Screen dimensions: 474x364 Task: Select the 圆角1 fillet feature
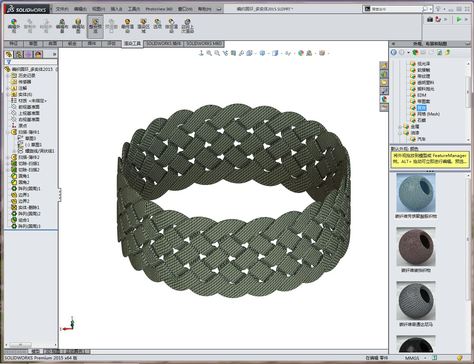pyautogui.click(x=21, y=176)
